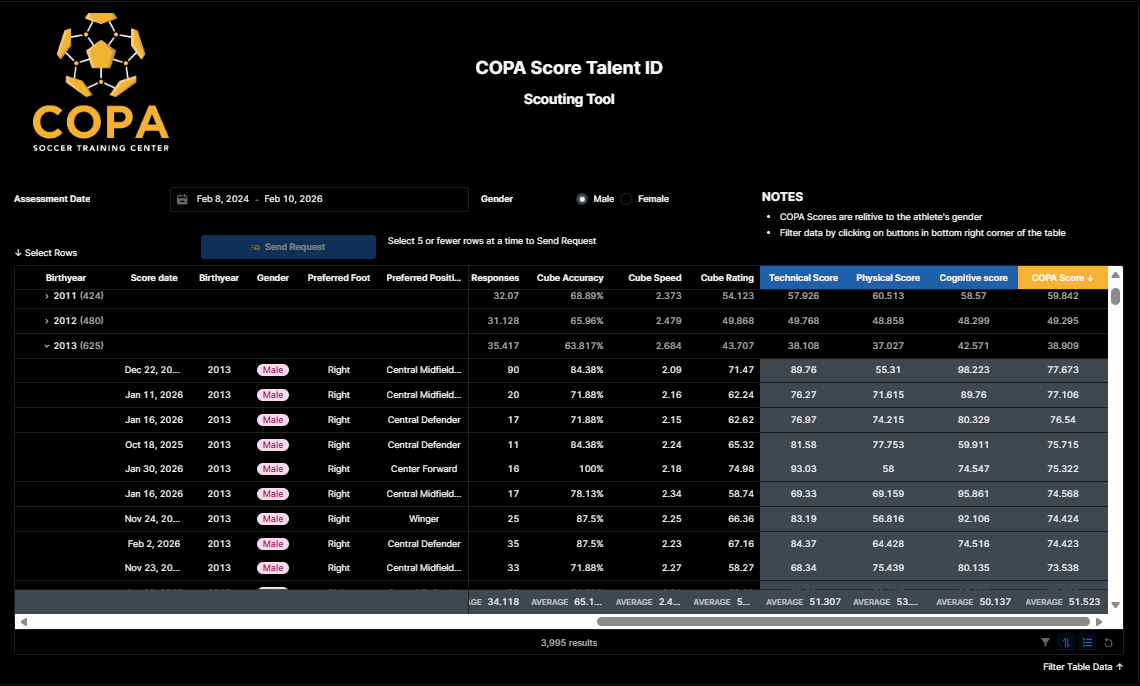The image size is (1140, 686).
Task: Click the Send Request button
Action: [x=288, y=247]
